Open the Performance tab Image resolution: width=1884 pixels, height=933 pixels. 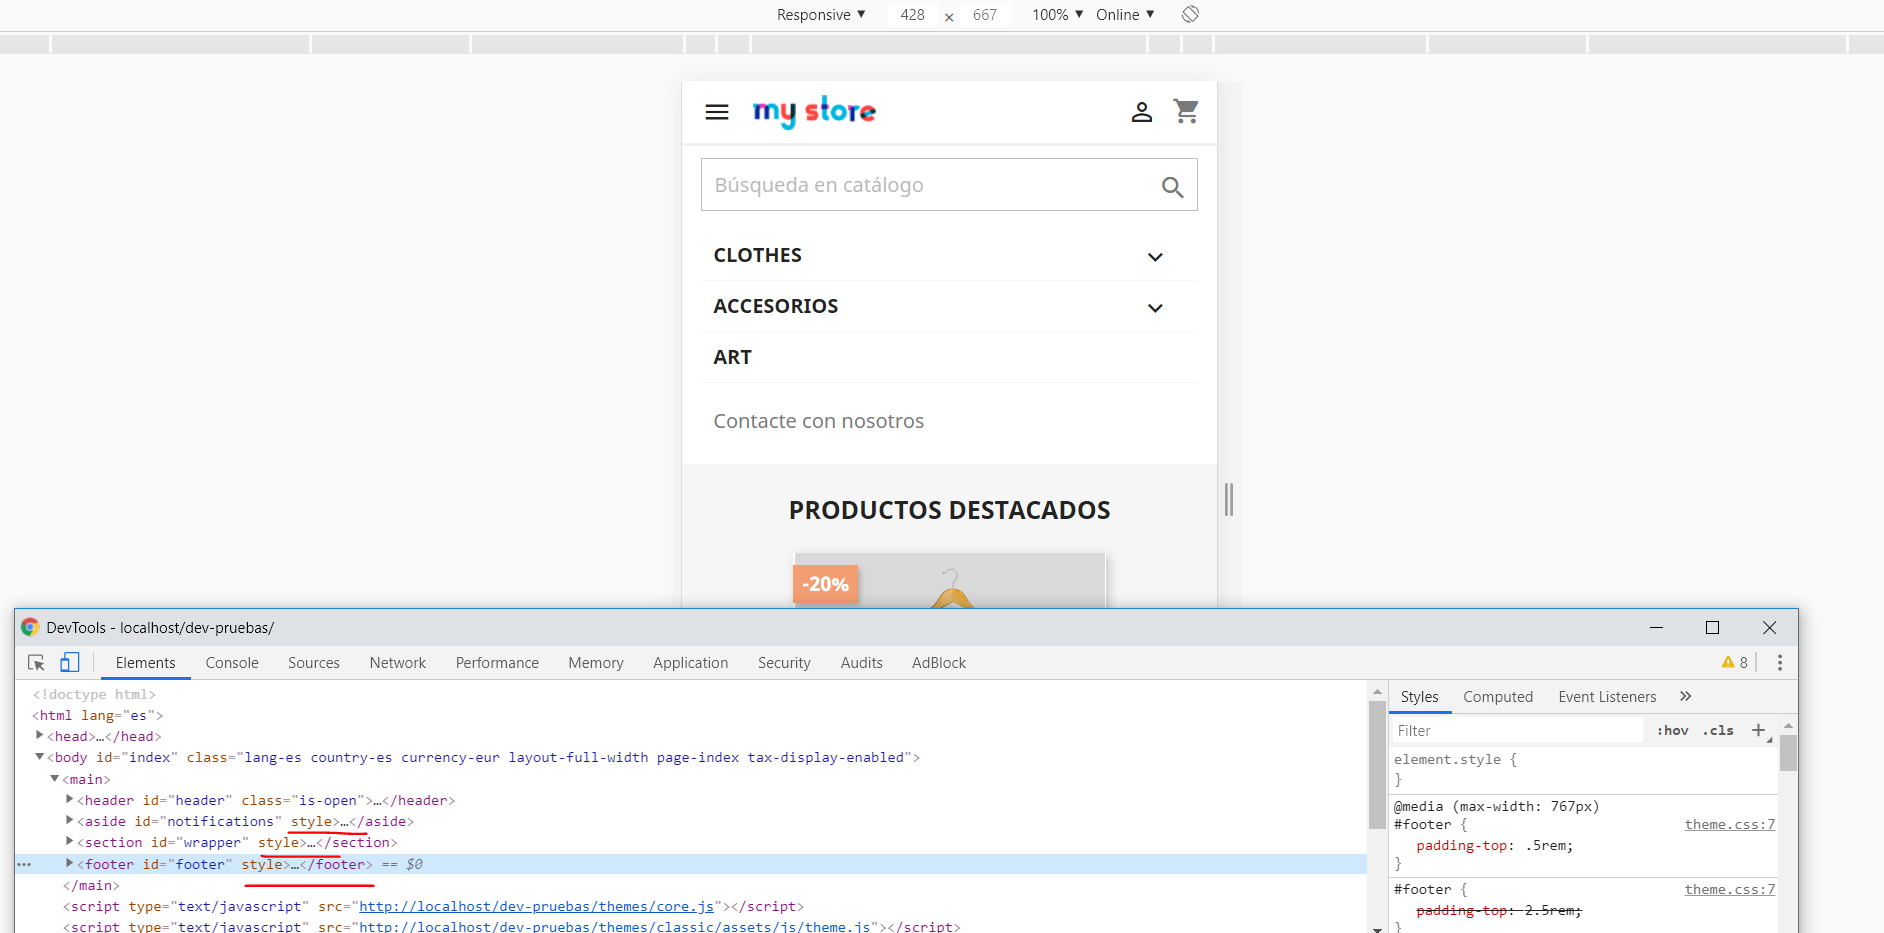click(x=497, y=662)
